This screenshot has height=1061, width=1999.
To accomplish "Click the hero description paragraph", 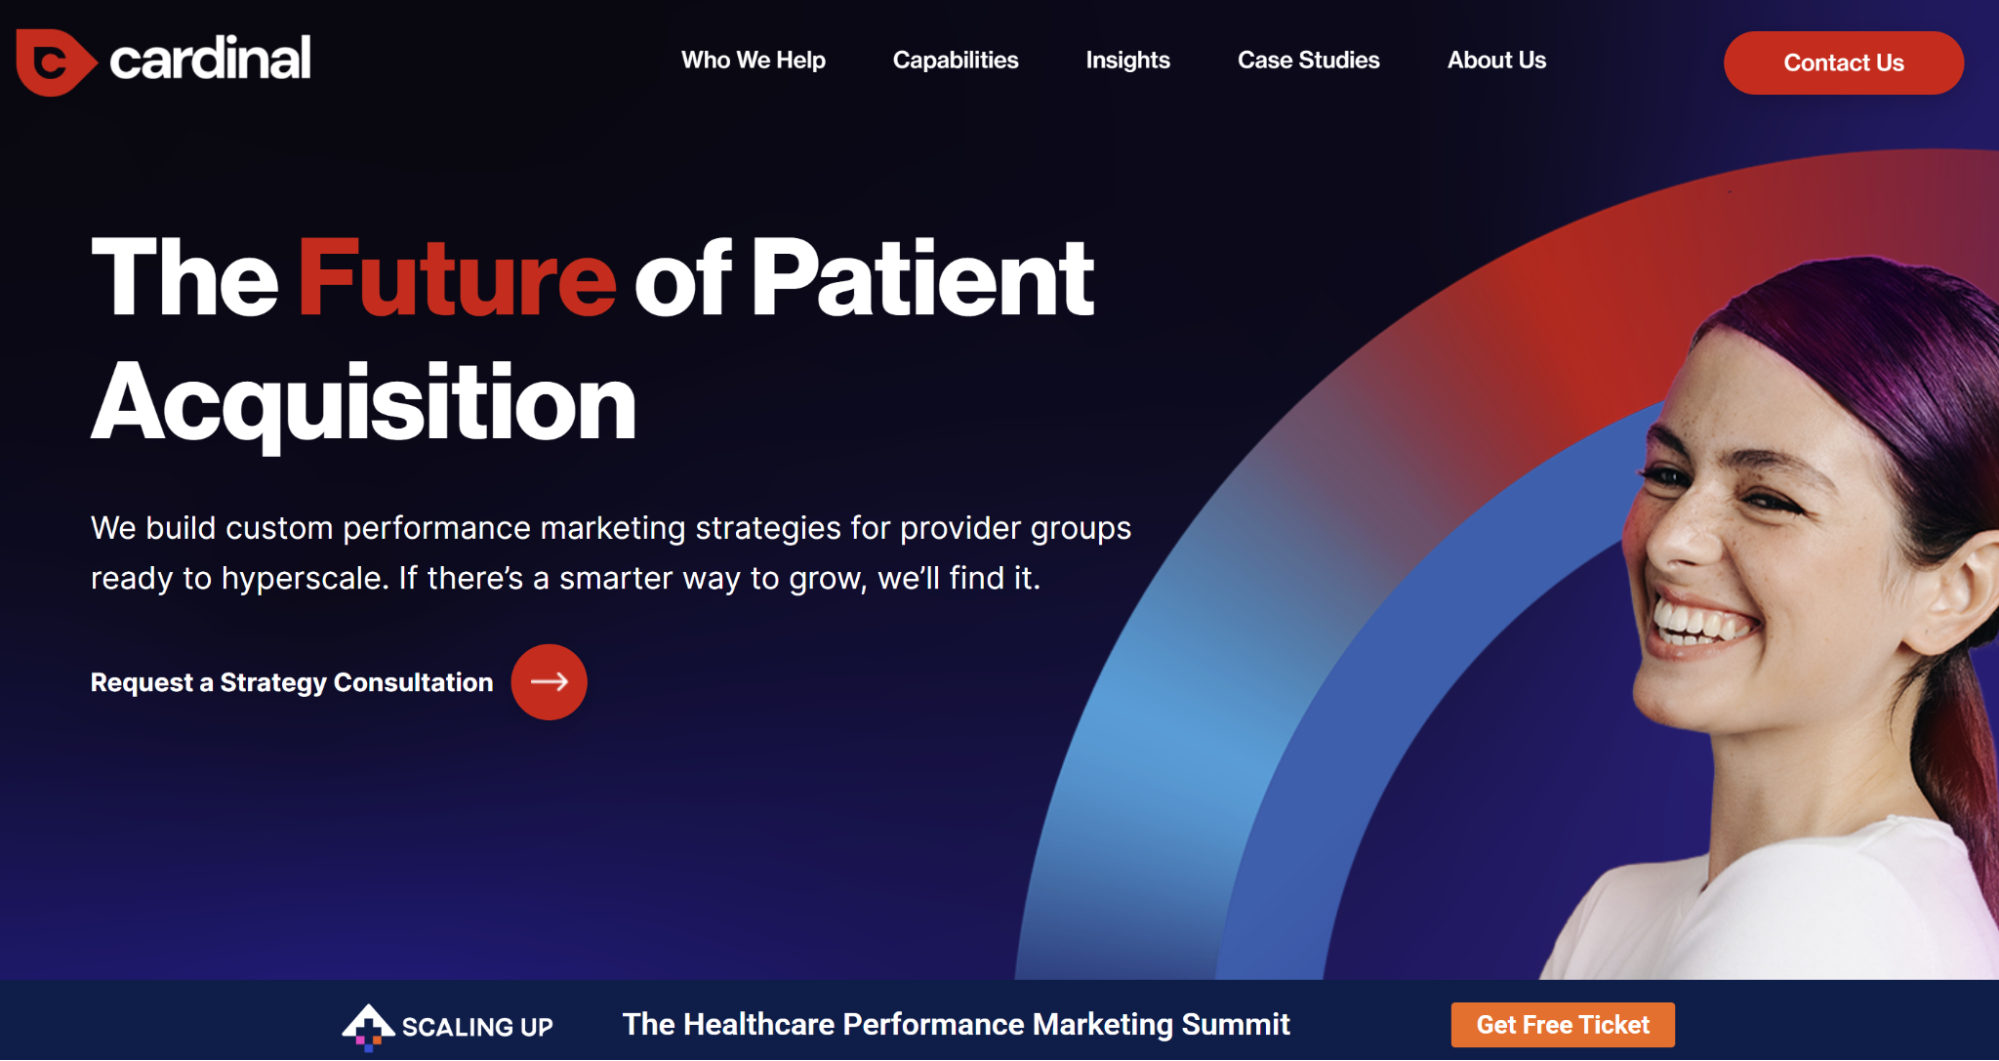I will pos(610,553).
